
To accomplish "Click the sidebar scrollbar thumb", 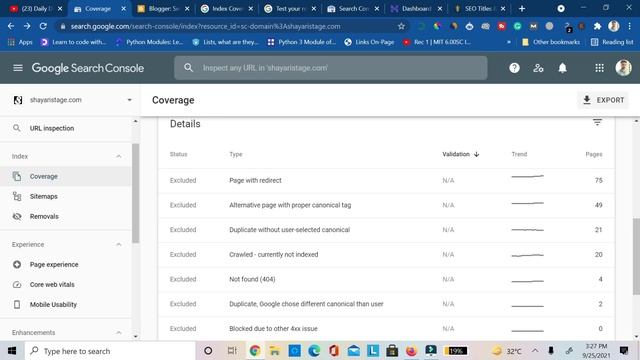I will (136, 193).
